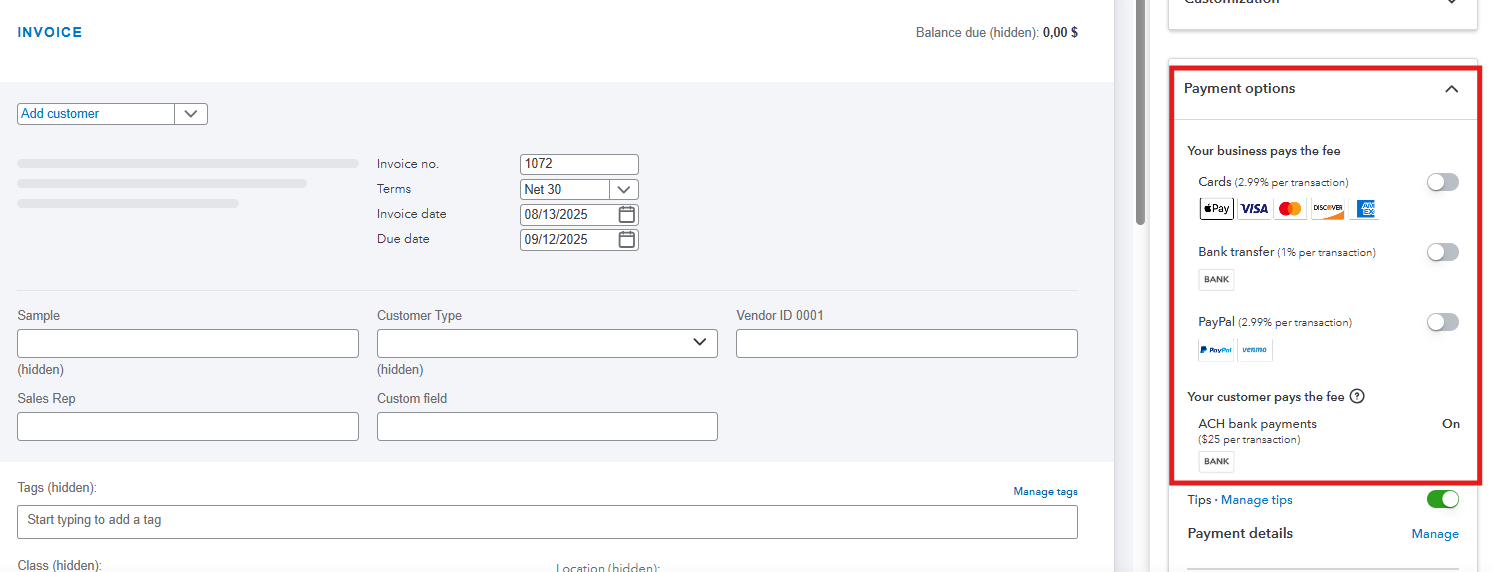The height and width of the screenshot is (572, 1492).
Task: Click the On status for ACH payments
Action: click(x=1450, y=424)
